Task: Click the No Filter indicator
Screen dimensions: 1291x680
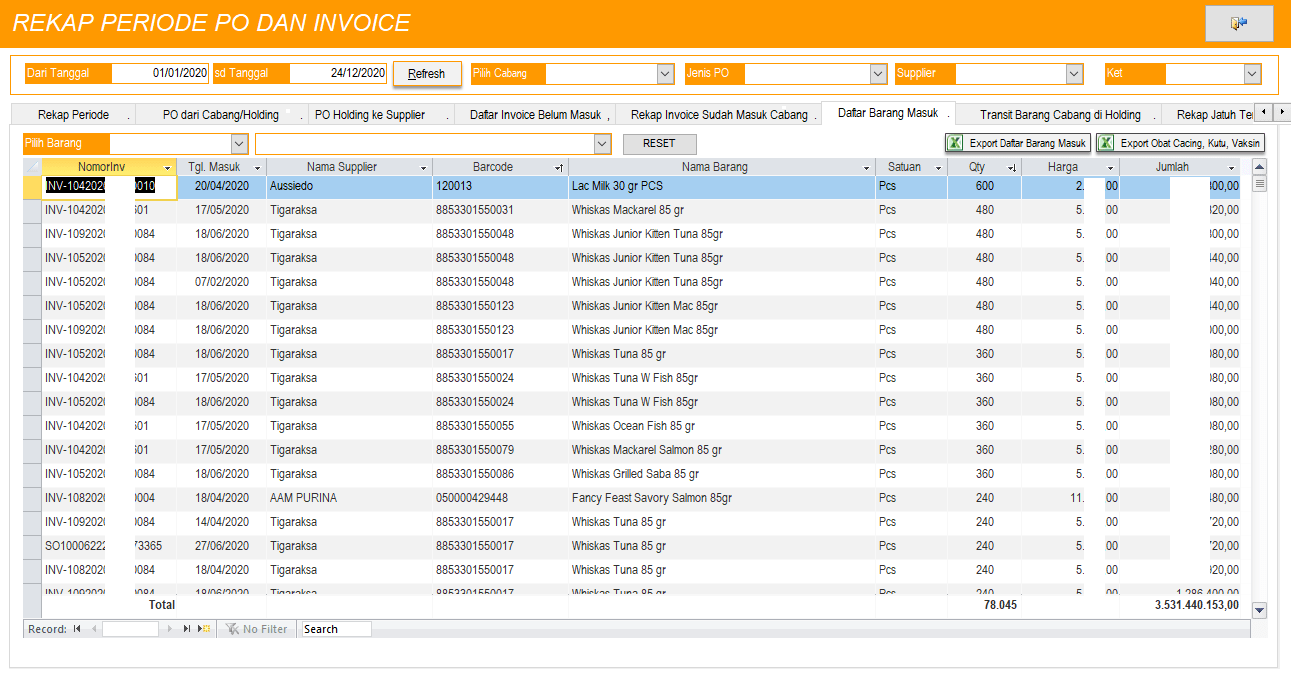Action: click(x=257, y=629)
